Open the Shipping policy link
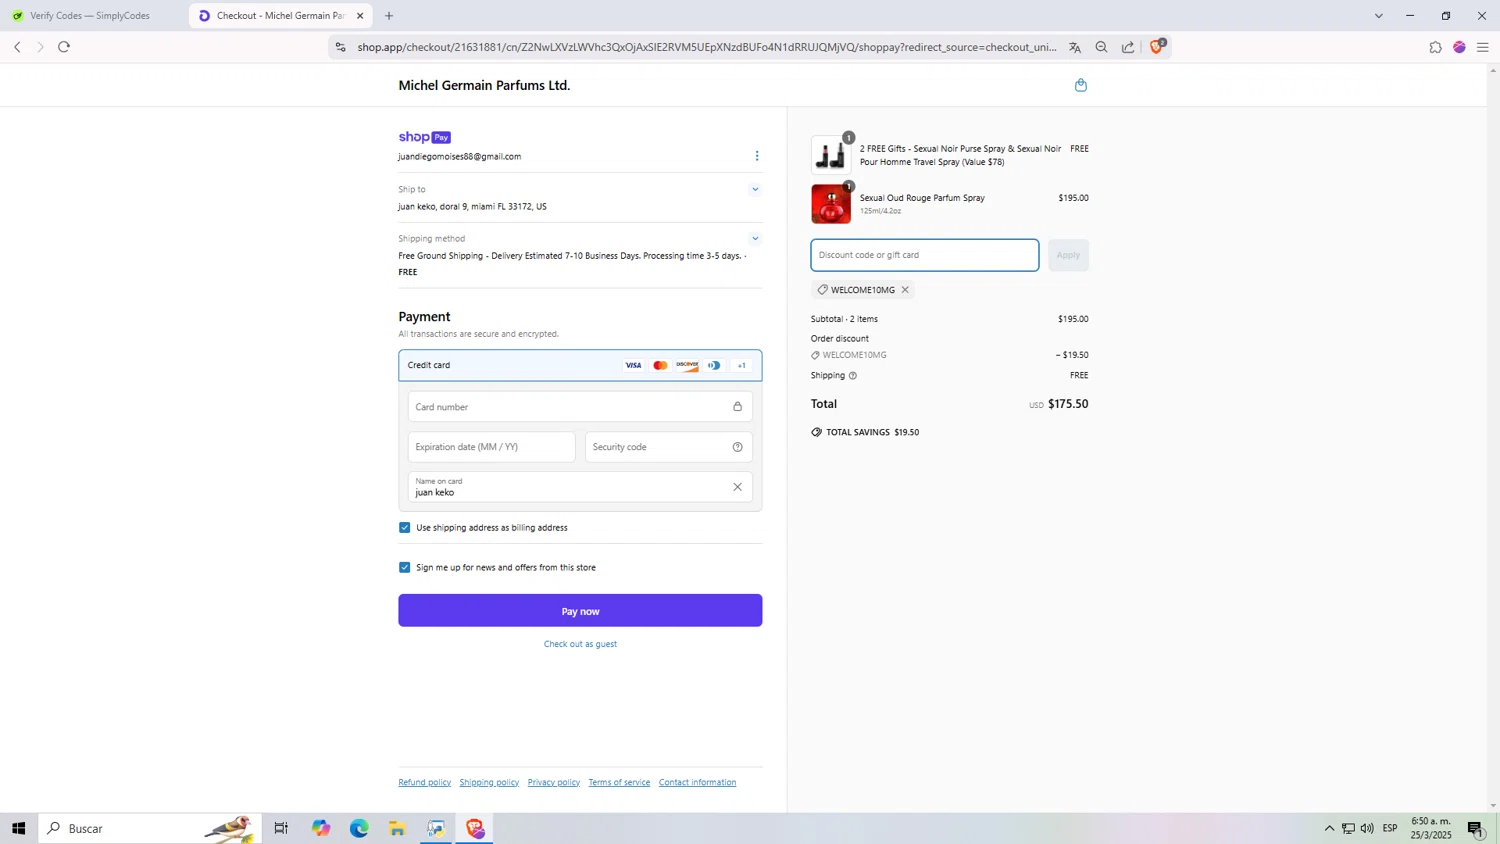 (489, 783)
